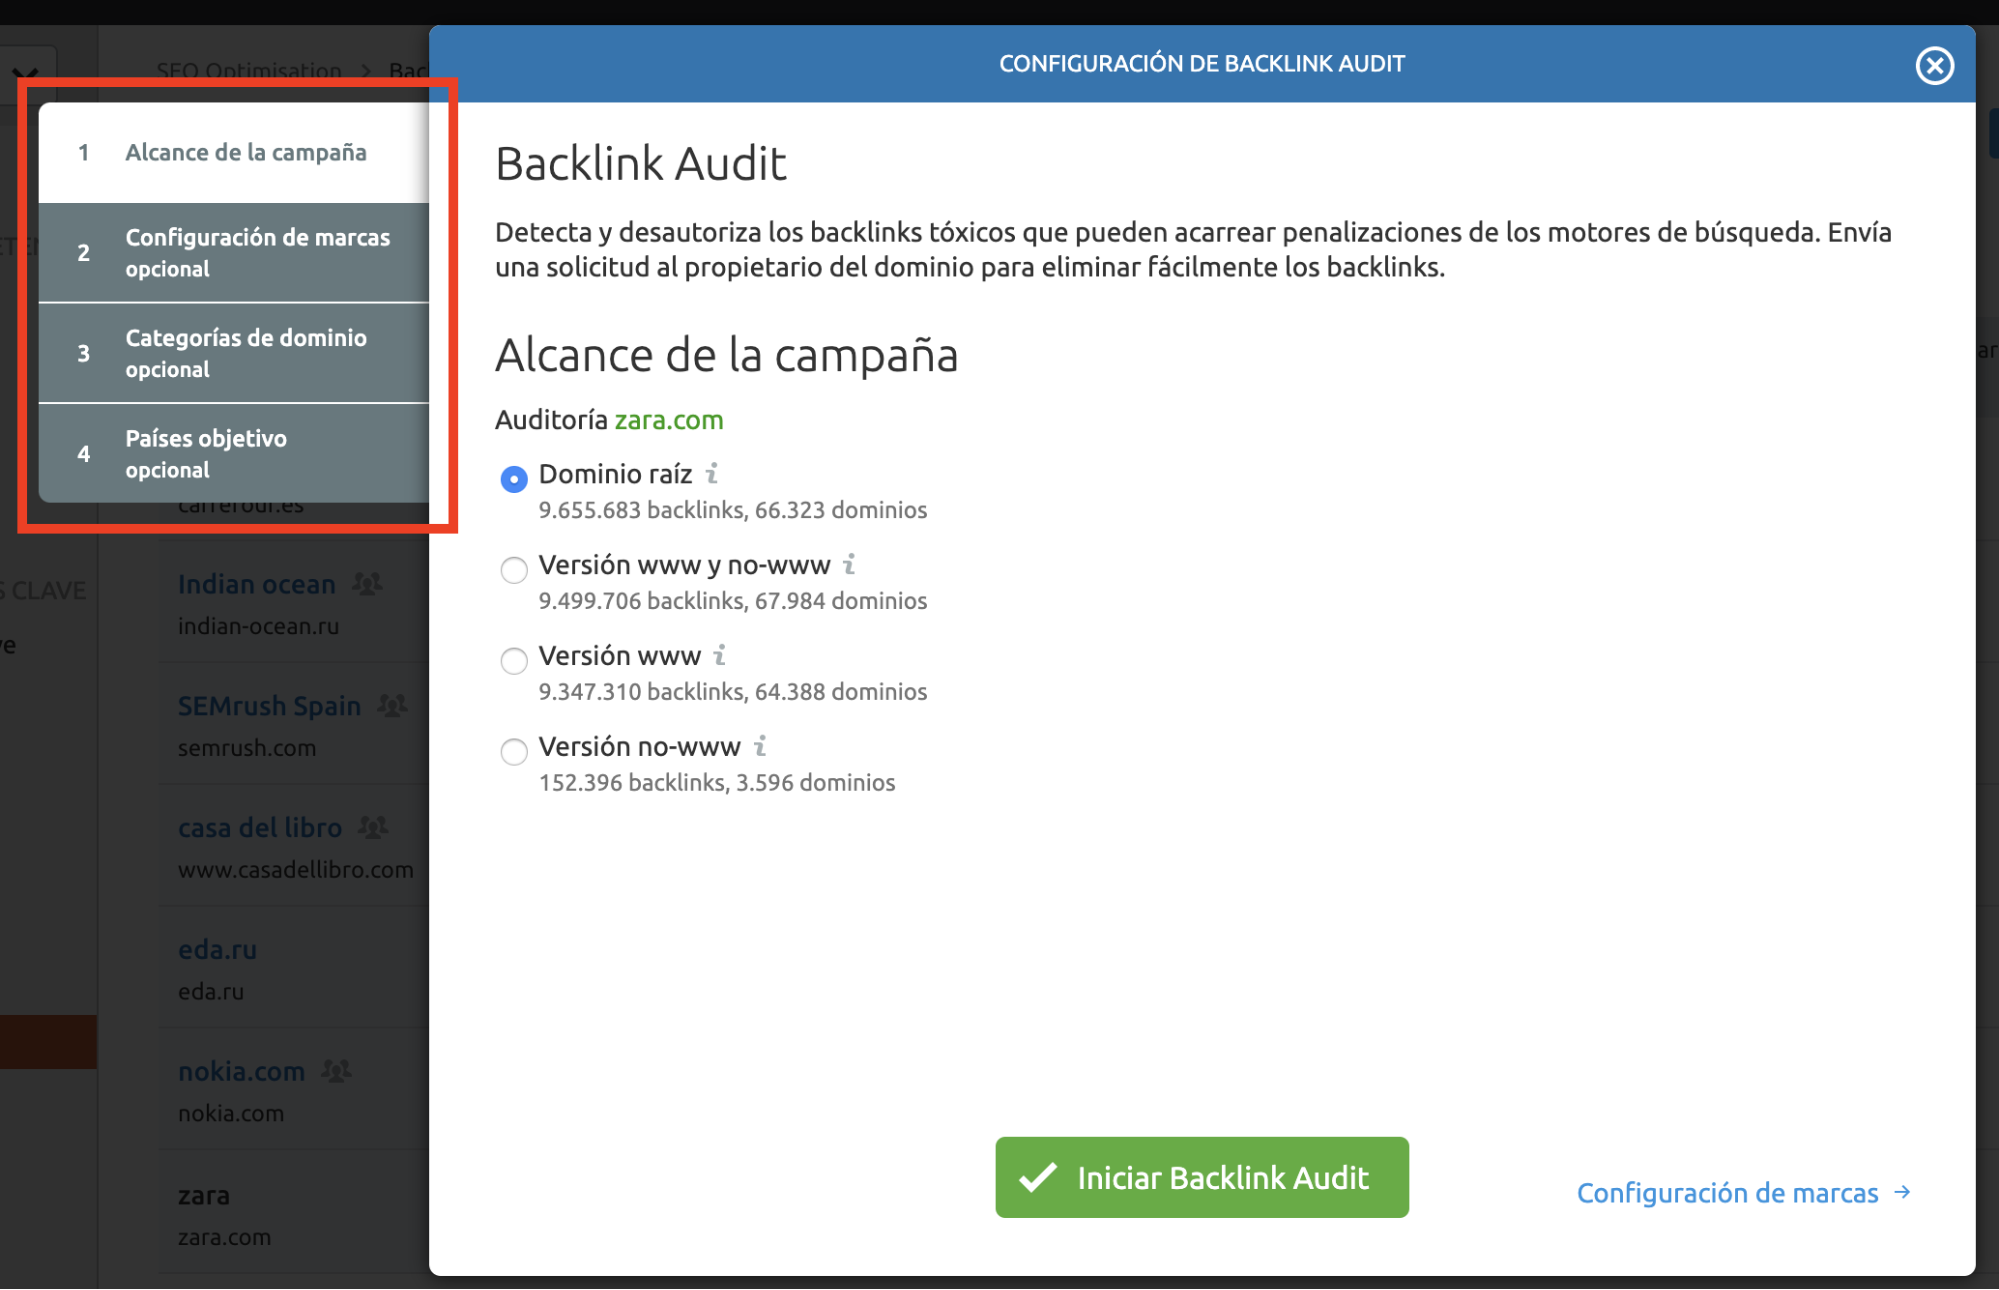Click www.casadellibro.com domain text
Viewport: 1999px width, 1290px height.
(296, 870)
